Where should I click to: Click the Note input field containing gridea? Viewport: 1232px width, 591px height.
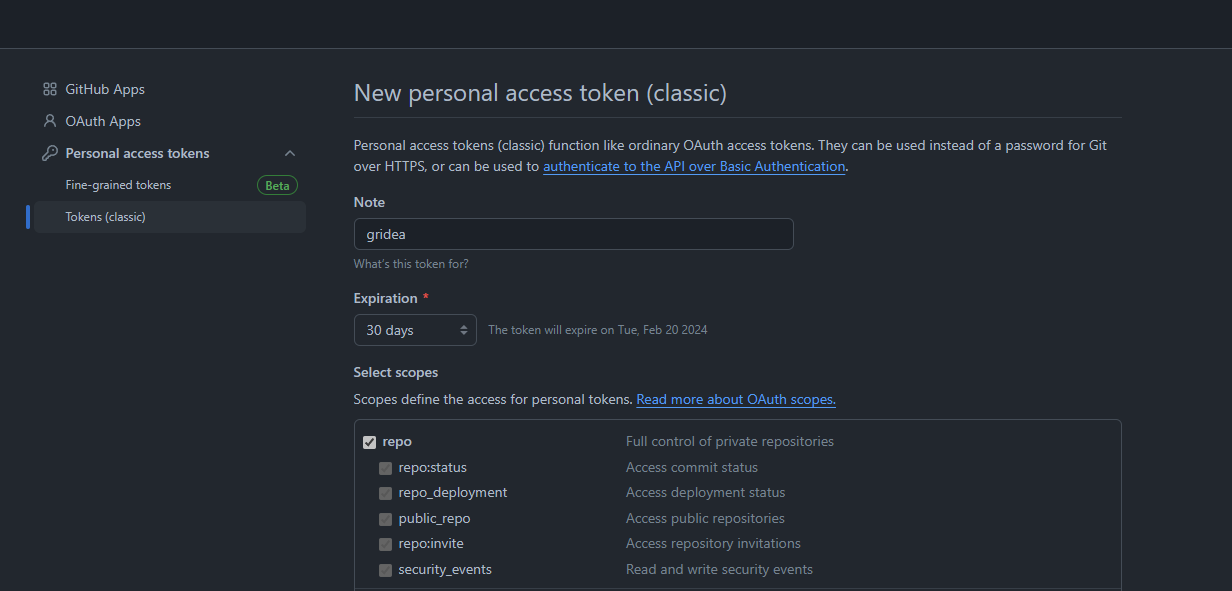click(573, 234)
